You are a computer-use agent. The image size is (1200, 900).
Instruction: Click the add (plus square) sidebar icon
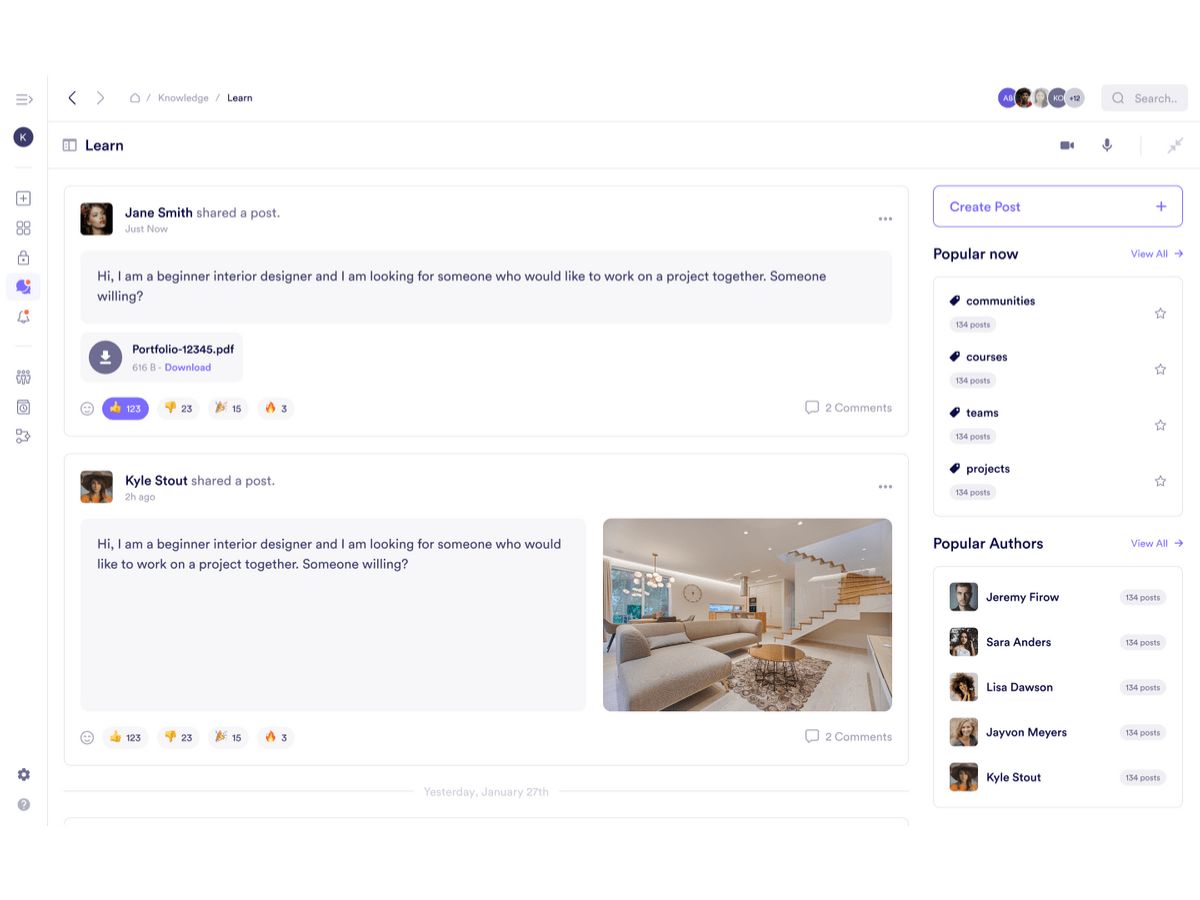24,198
